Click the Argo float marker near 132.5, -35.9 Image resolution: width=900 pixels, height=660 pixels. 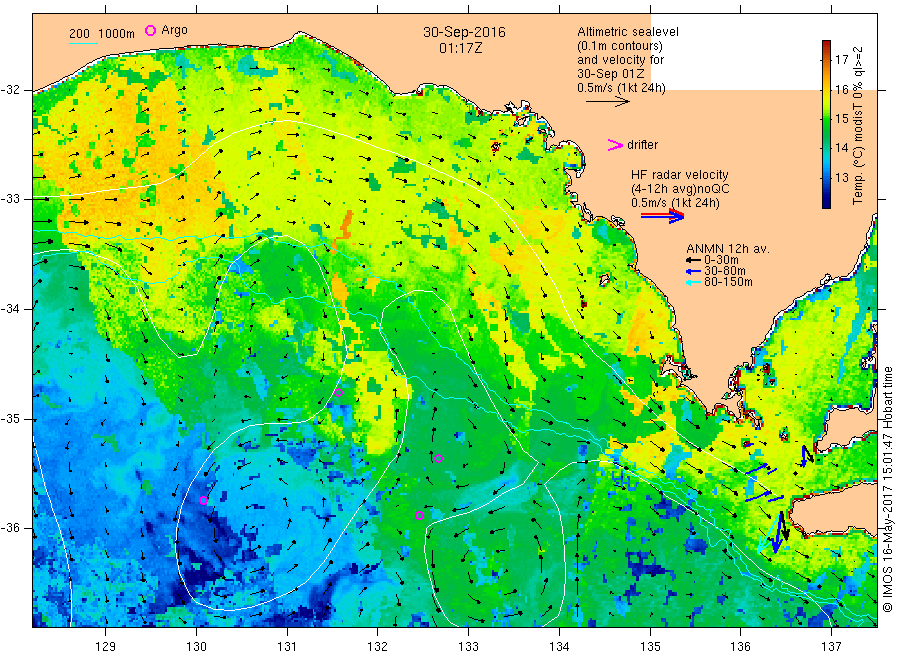coord(420,515)
